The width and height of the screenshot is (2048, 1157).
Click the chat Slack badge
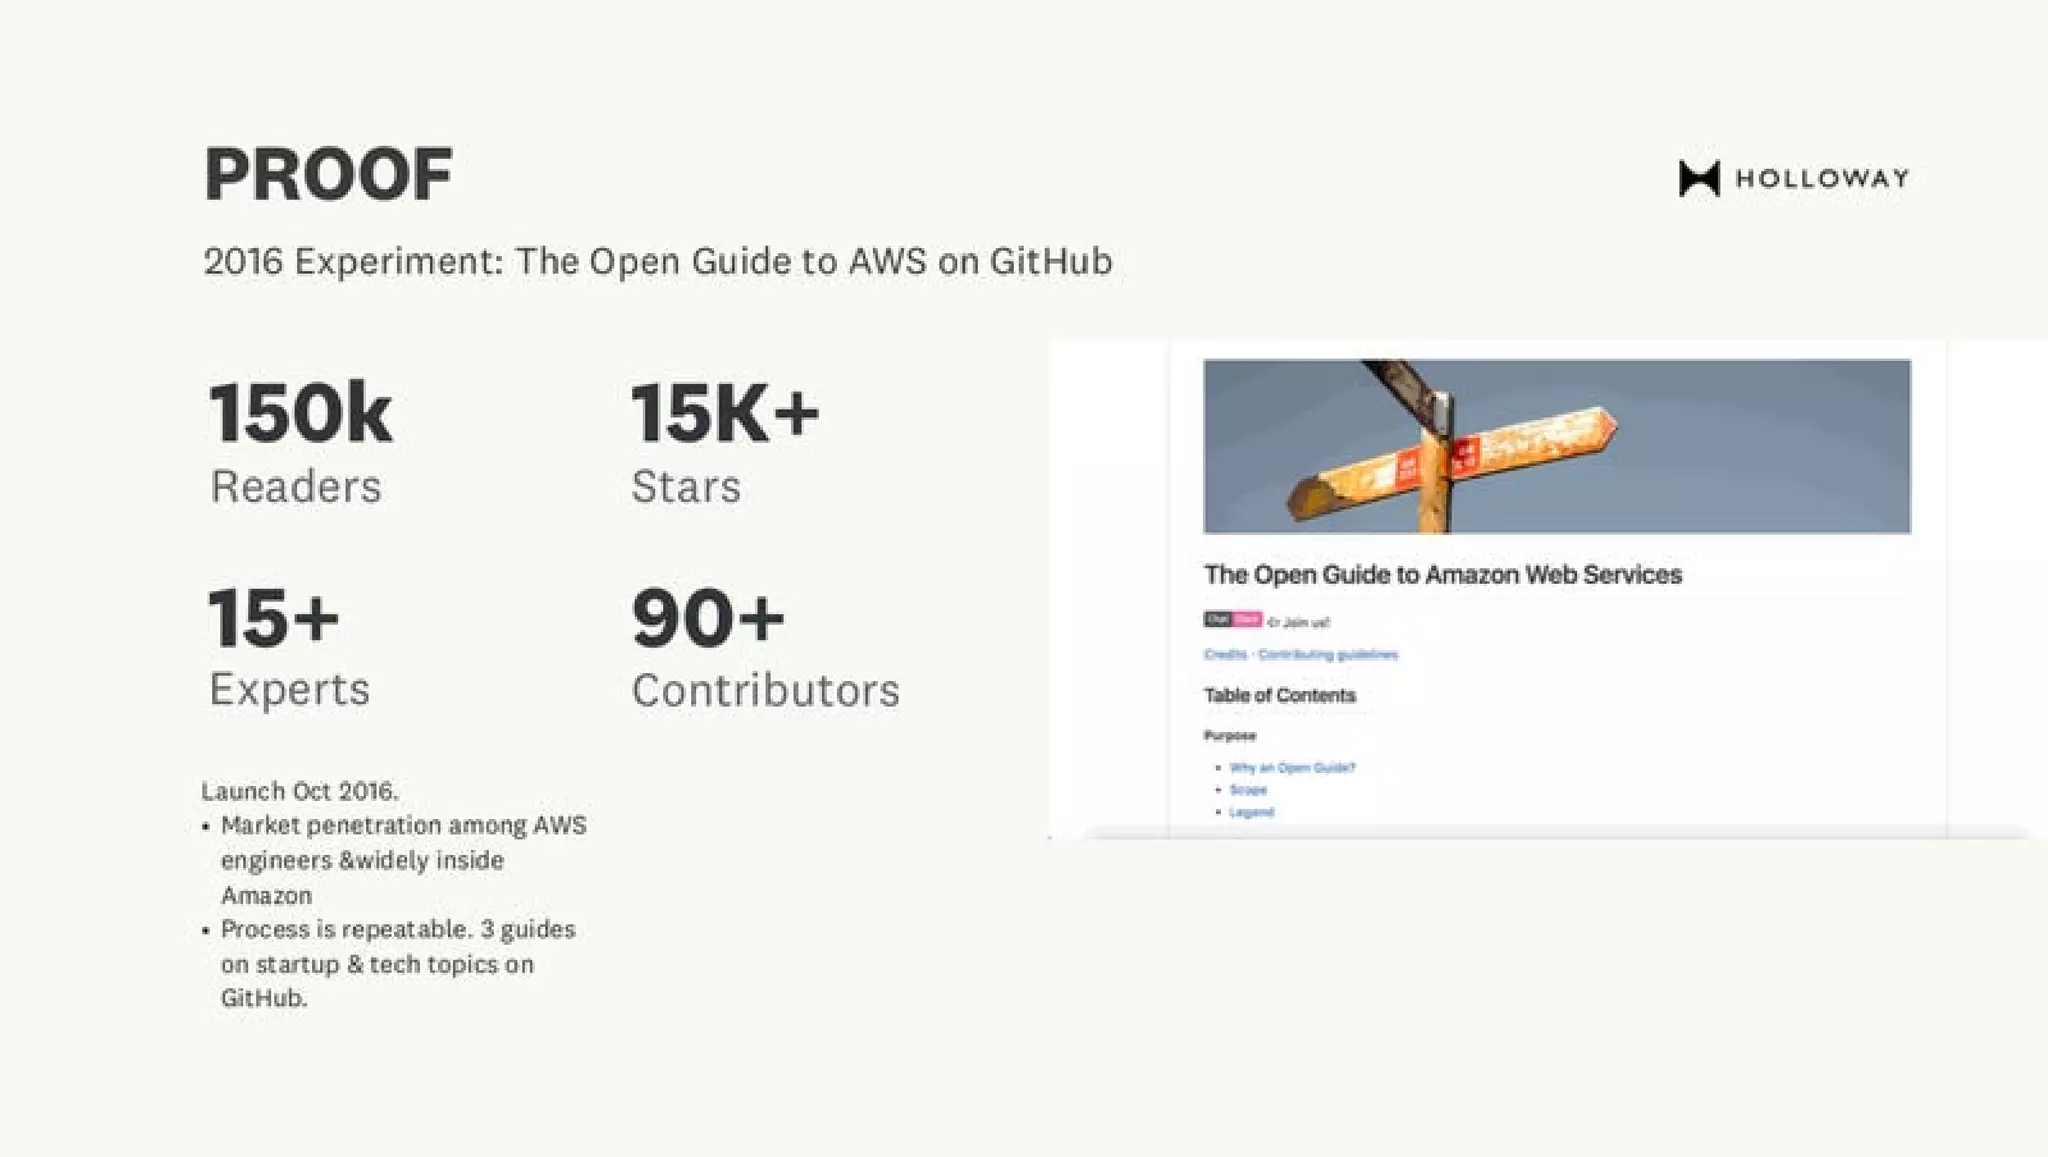pyautogui.click(x=1232, y=620)
